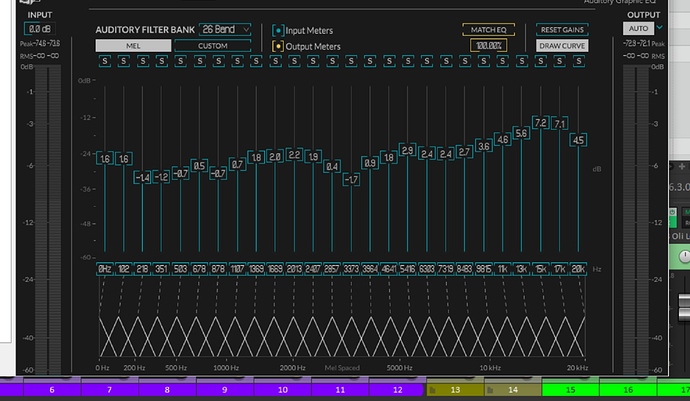Select green marker 15 in timeline
Image resolution: width=690 pixels, height=401 pixels.
click(570, 390)
